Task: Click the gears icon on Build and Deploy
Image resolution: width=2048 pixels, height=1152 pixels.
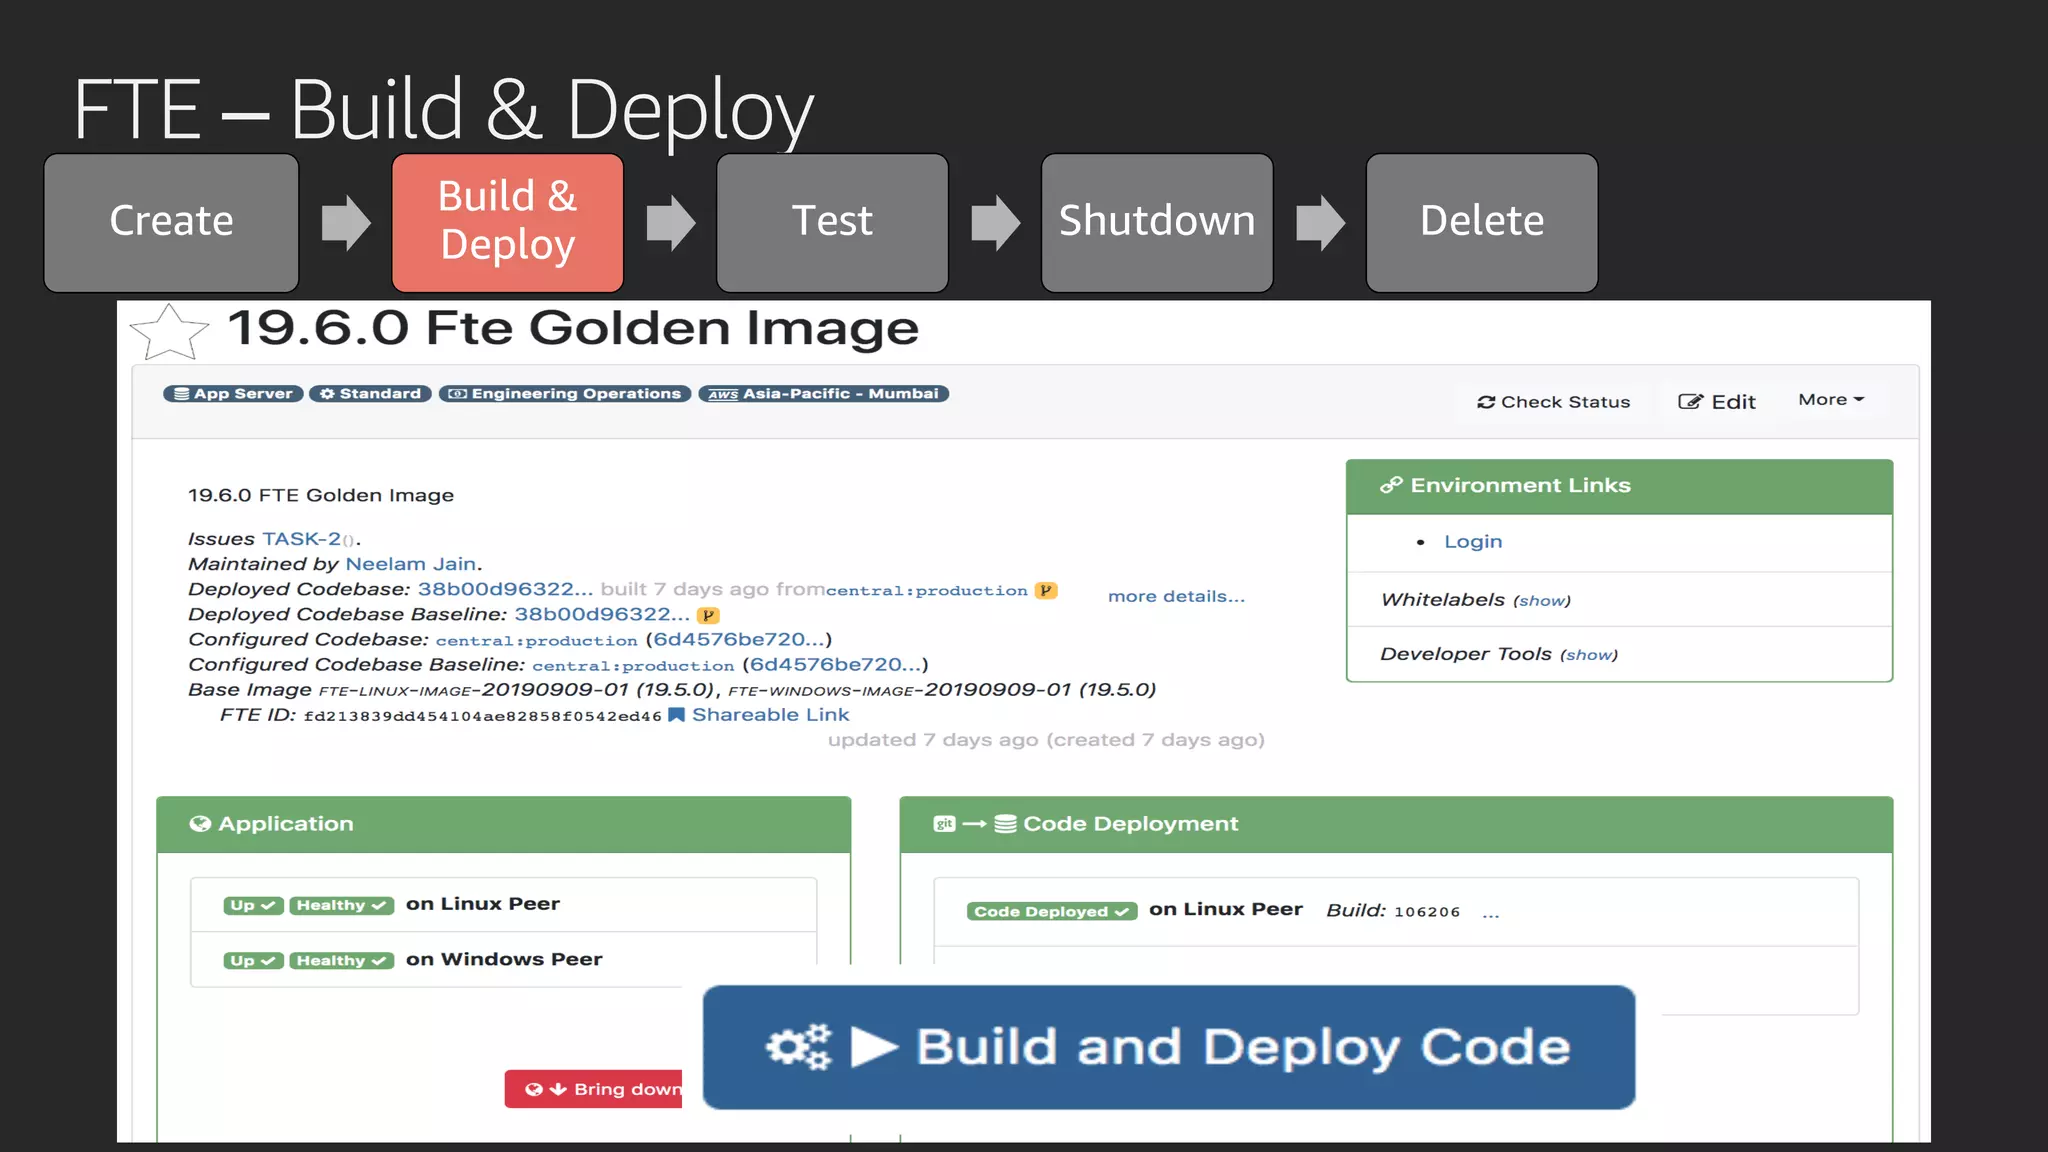Action: pyautogui.click(x=799, y=1047)
